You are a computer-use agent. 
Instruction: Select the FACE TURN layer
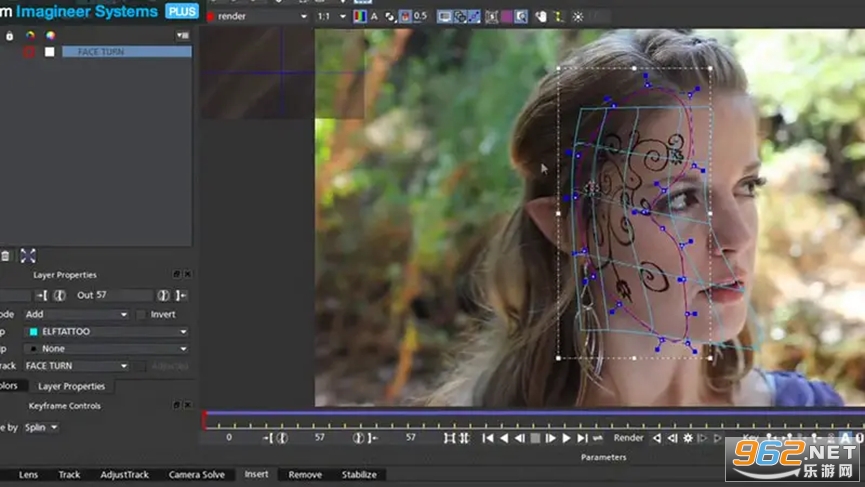point(127,52)
